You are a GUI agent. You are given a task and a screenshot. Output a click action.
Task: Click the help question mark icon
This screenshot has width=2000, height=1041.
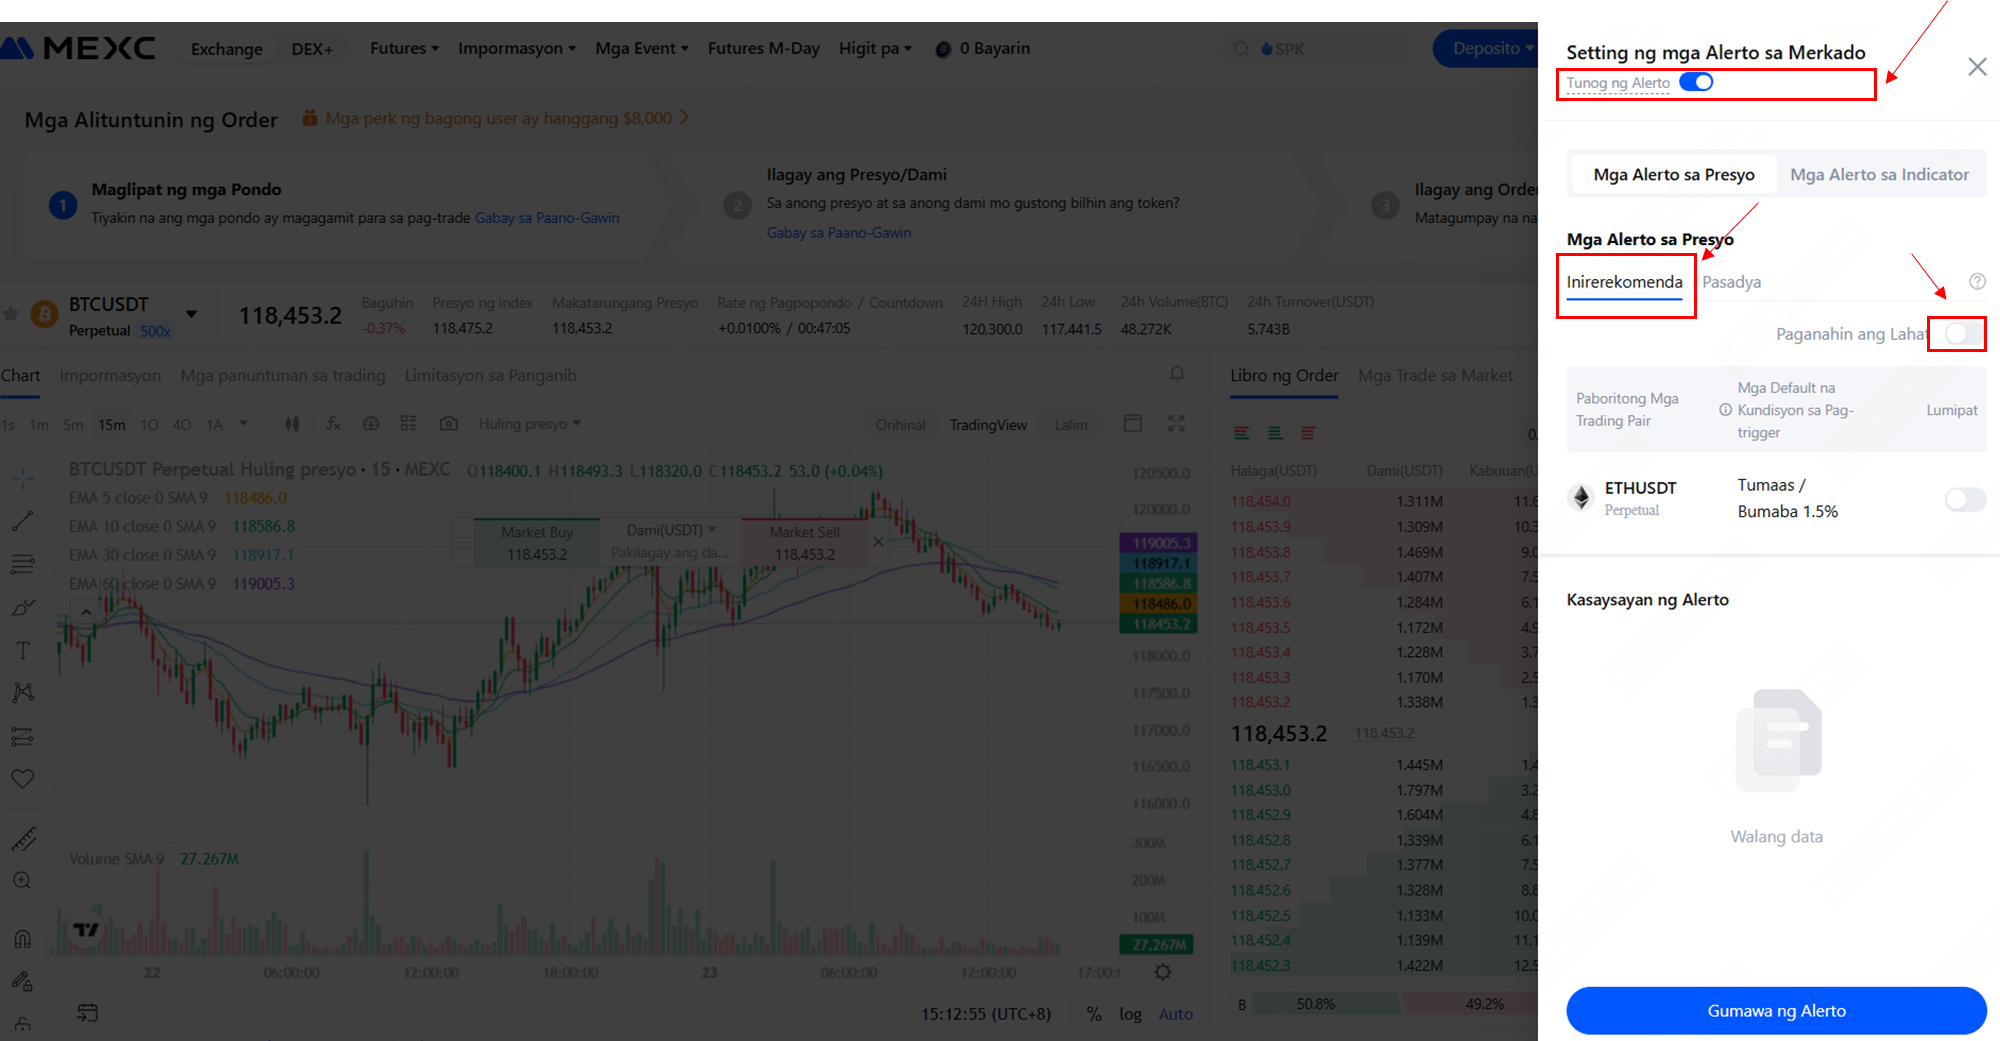point(1977,282)
